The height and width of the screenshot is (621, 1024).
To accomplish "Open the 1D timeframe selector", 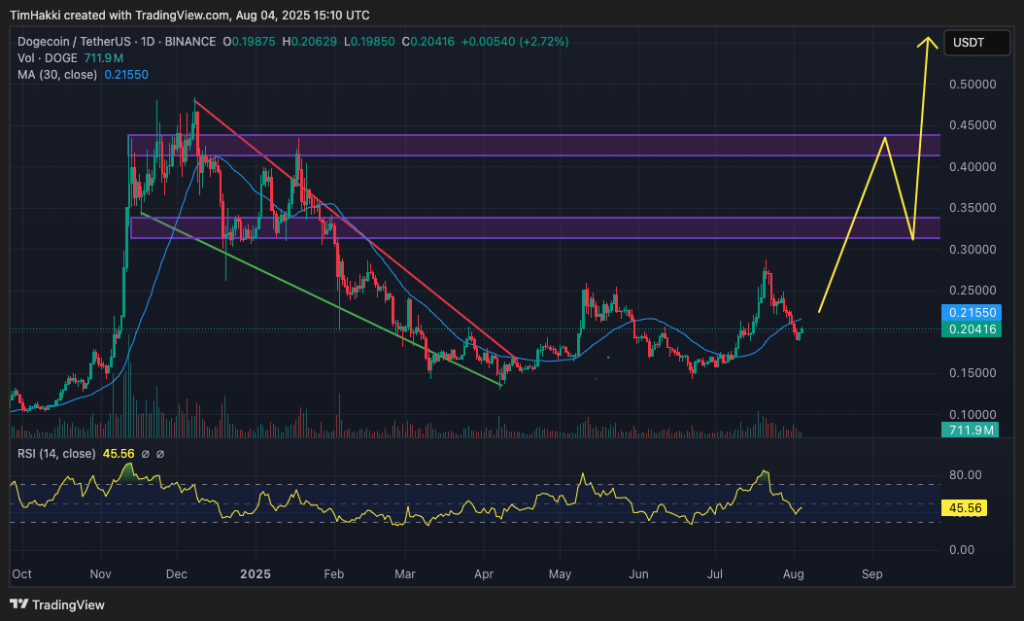I will (147, 42).
